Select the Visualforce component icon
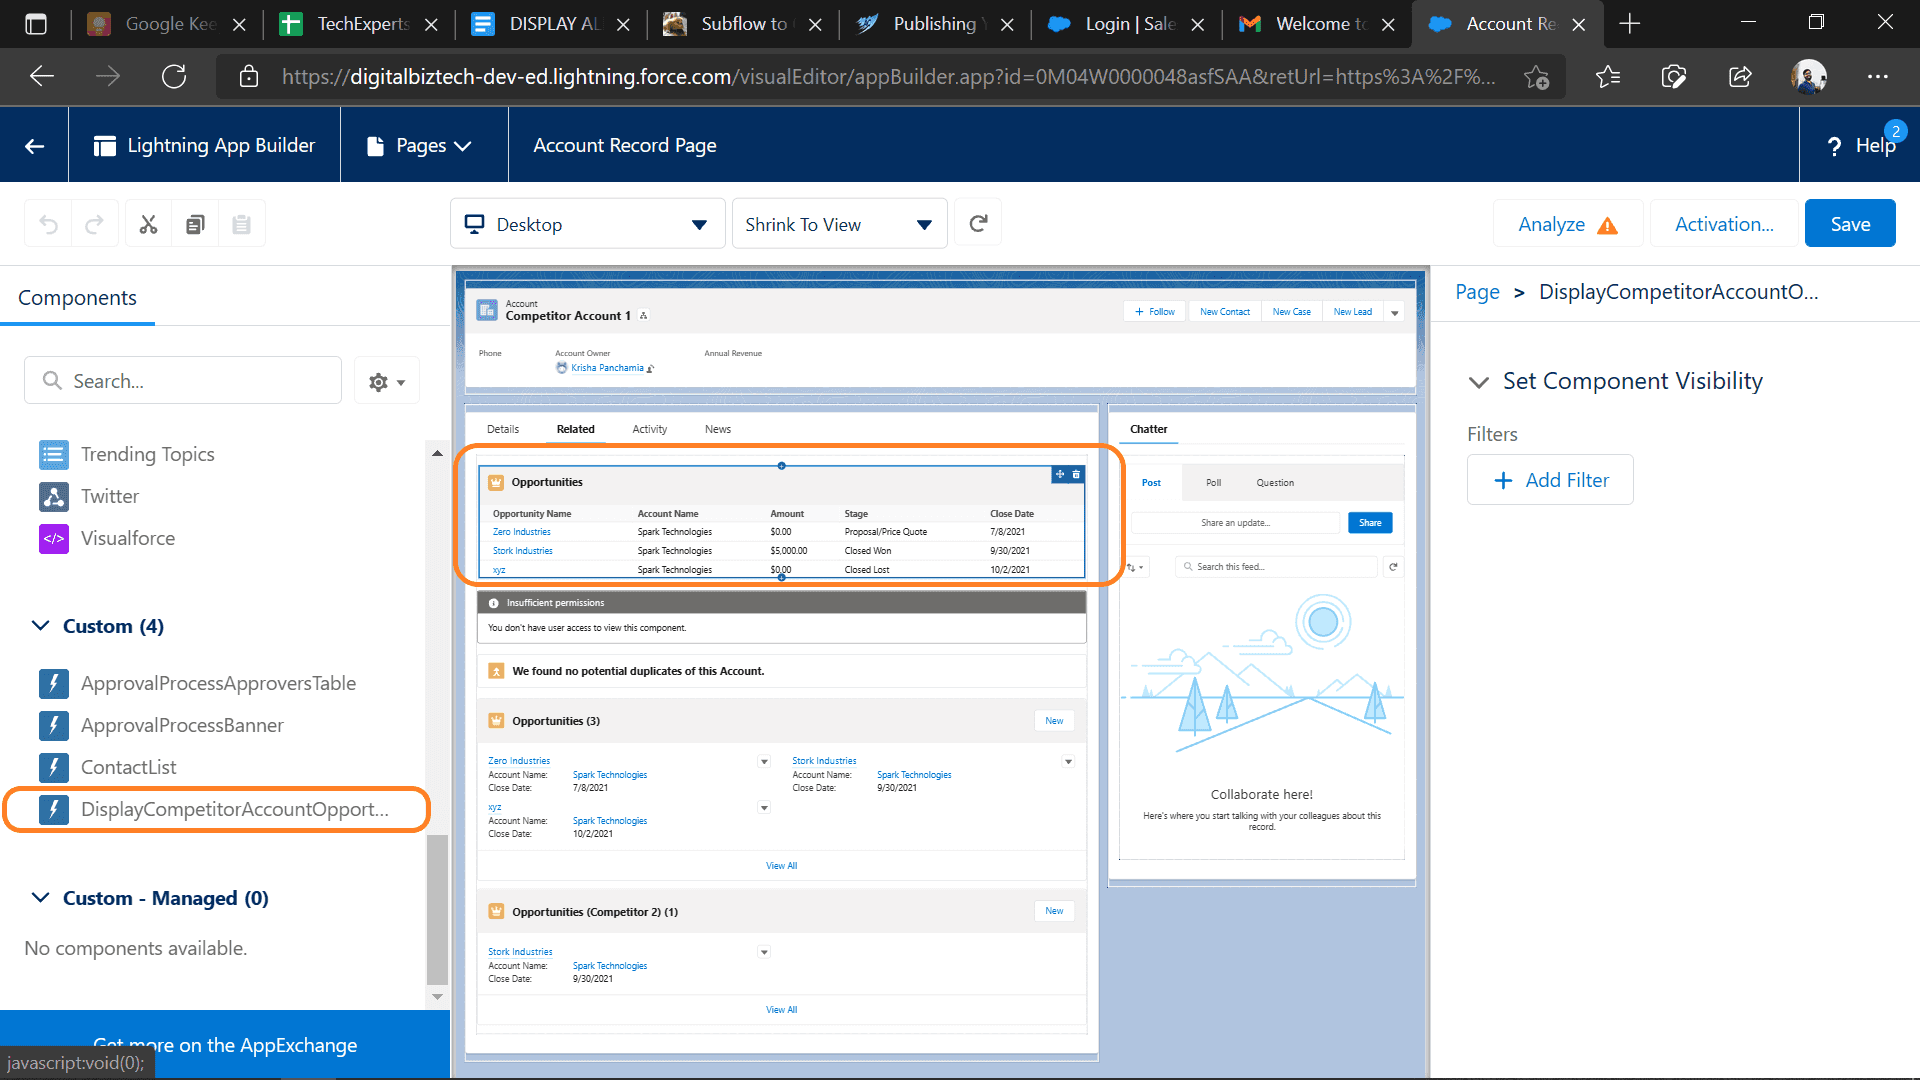This screenshot has height=1080, width=1920. pos(54,538)
